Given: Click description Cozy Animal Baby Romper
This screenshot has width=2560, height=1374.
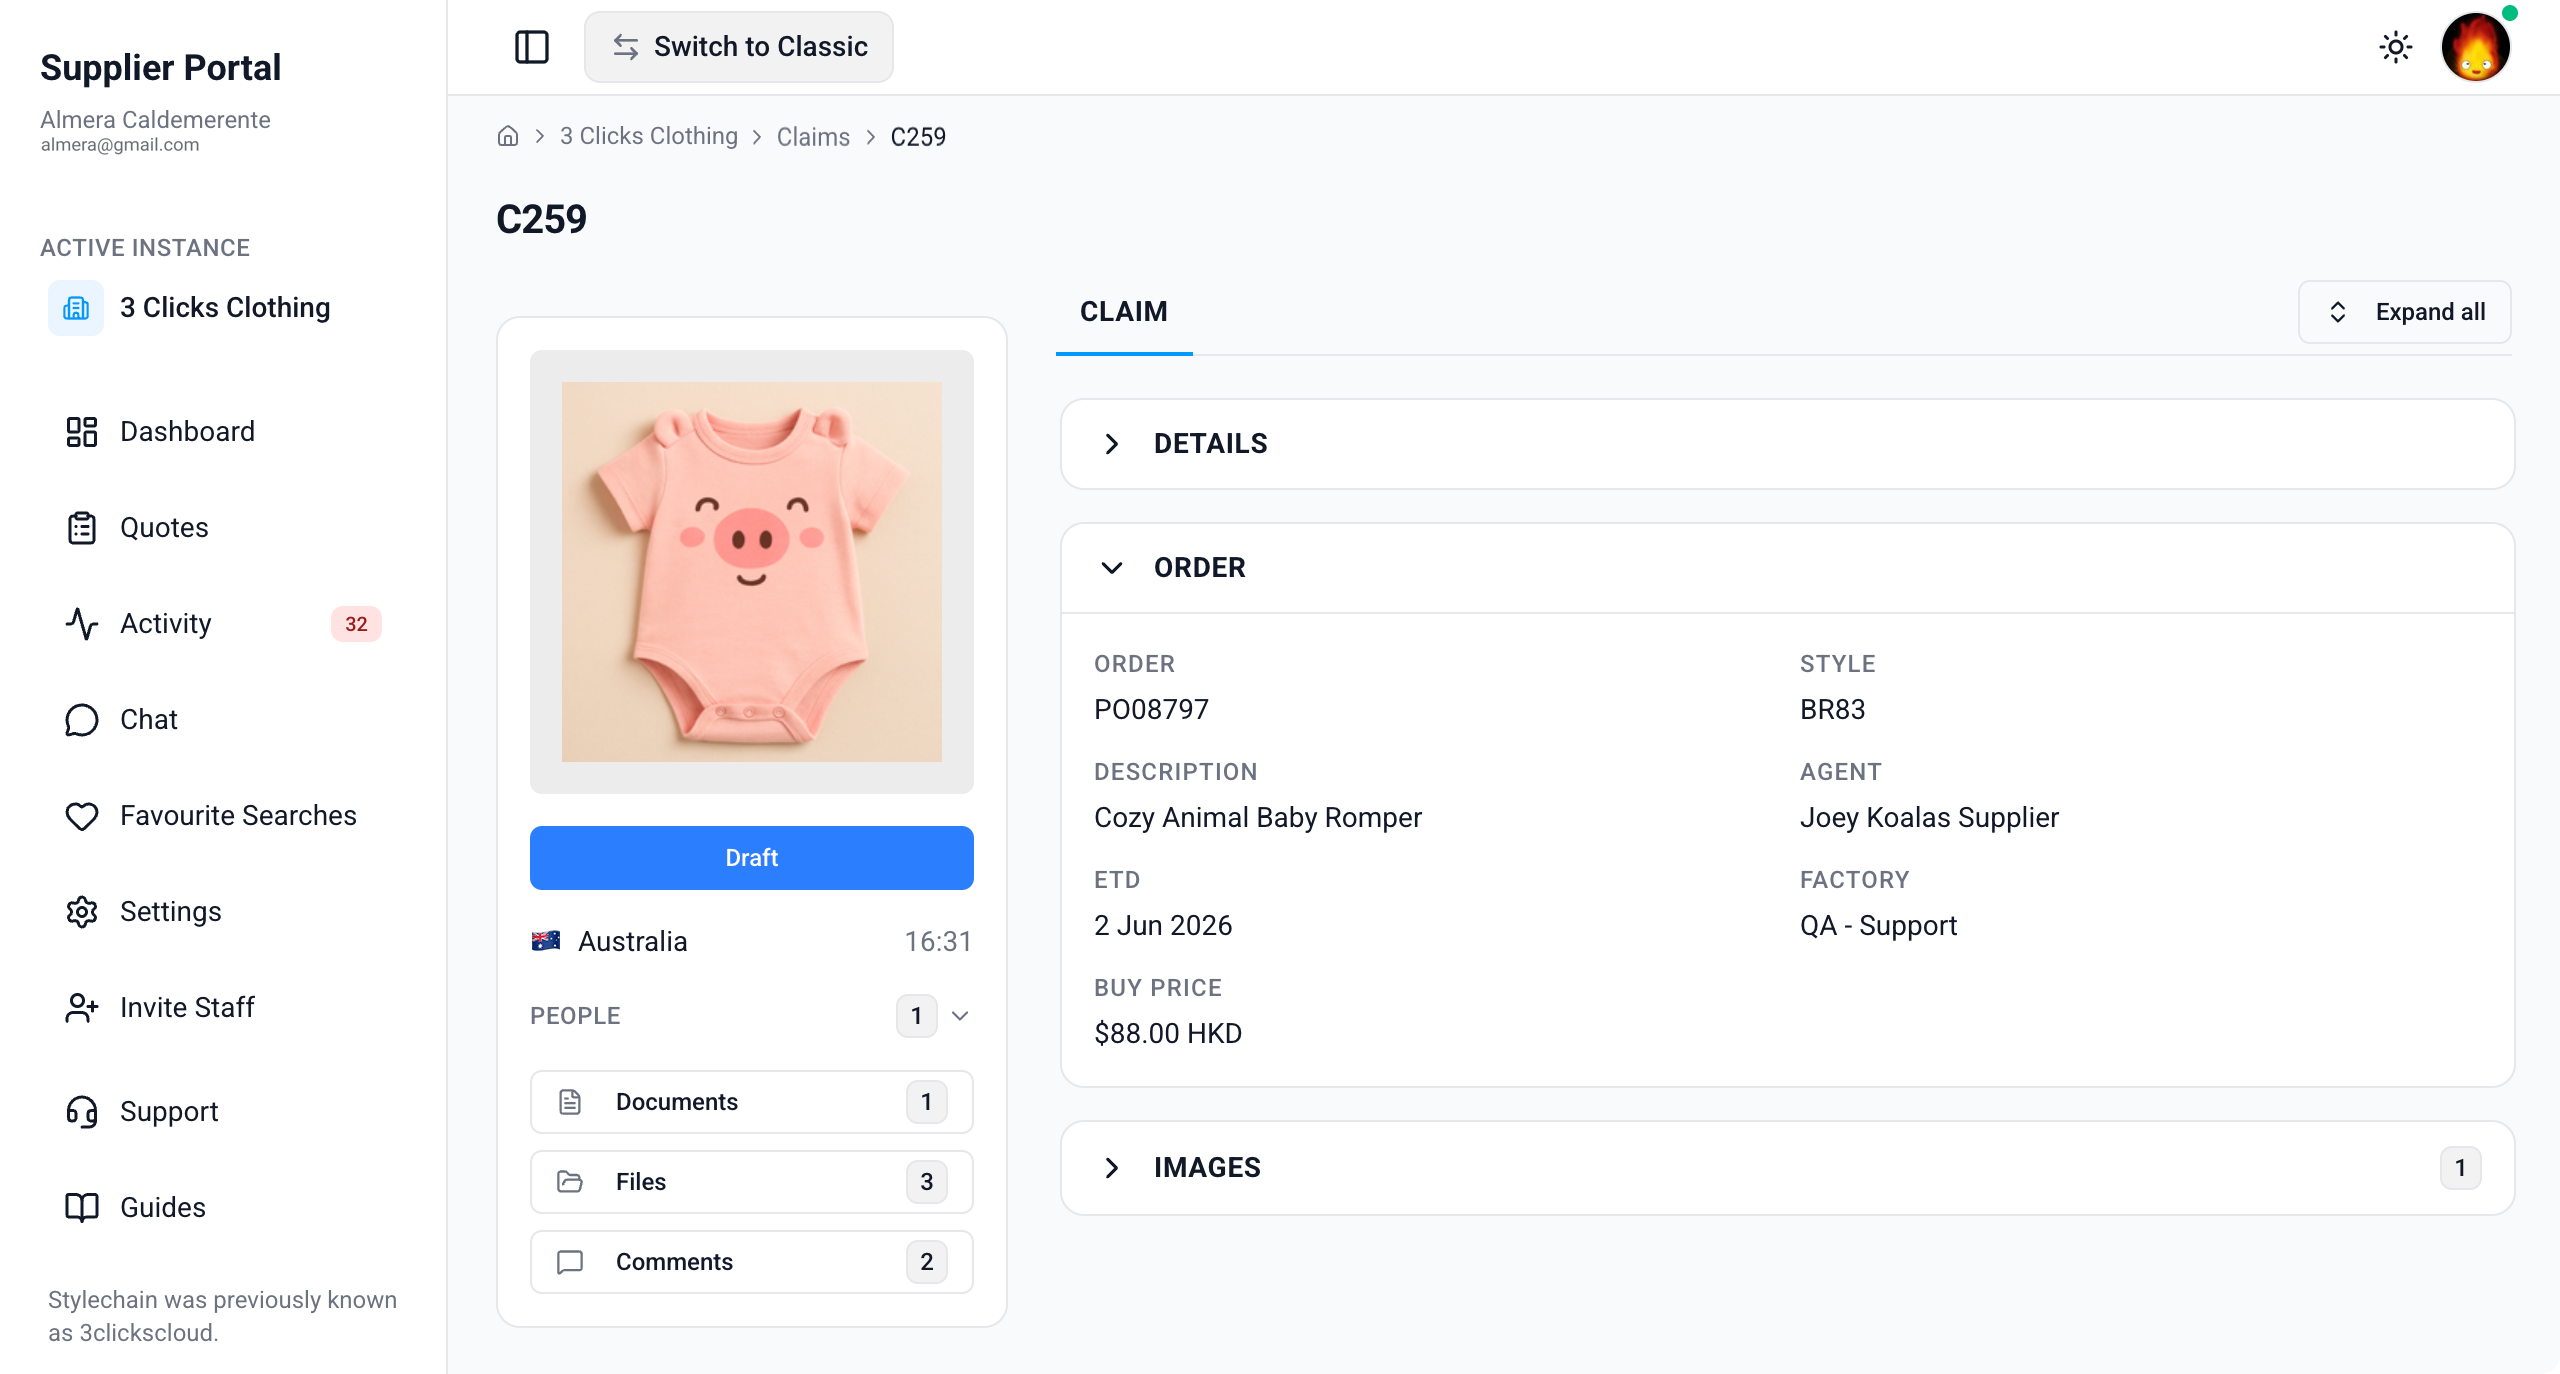Looking at the screenshot, I should pyautogui.click(x=1258, y=818).
